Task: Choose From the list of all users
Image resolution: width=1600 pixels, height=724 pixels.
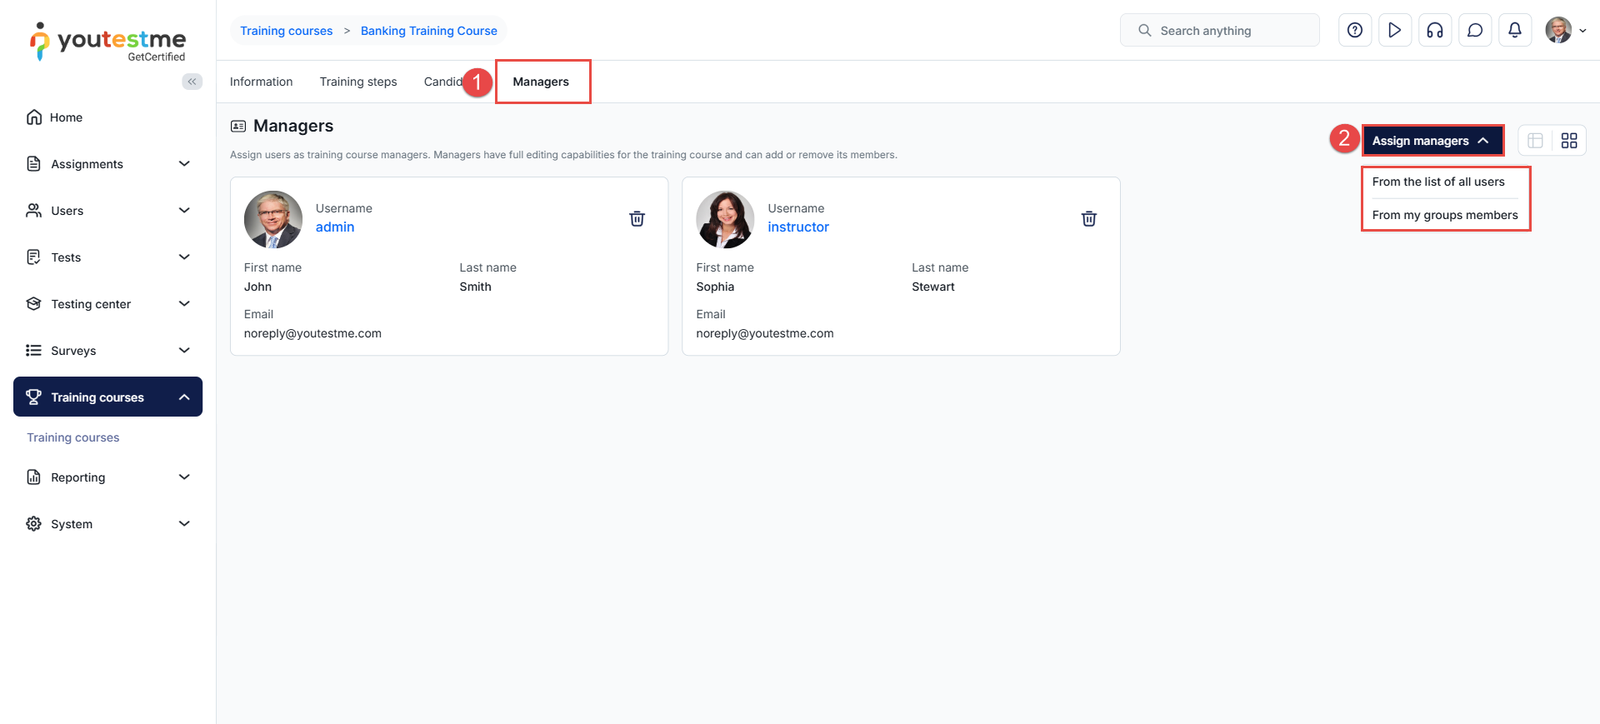Action: click(1437, 182)
